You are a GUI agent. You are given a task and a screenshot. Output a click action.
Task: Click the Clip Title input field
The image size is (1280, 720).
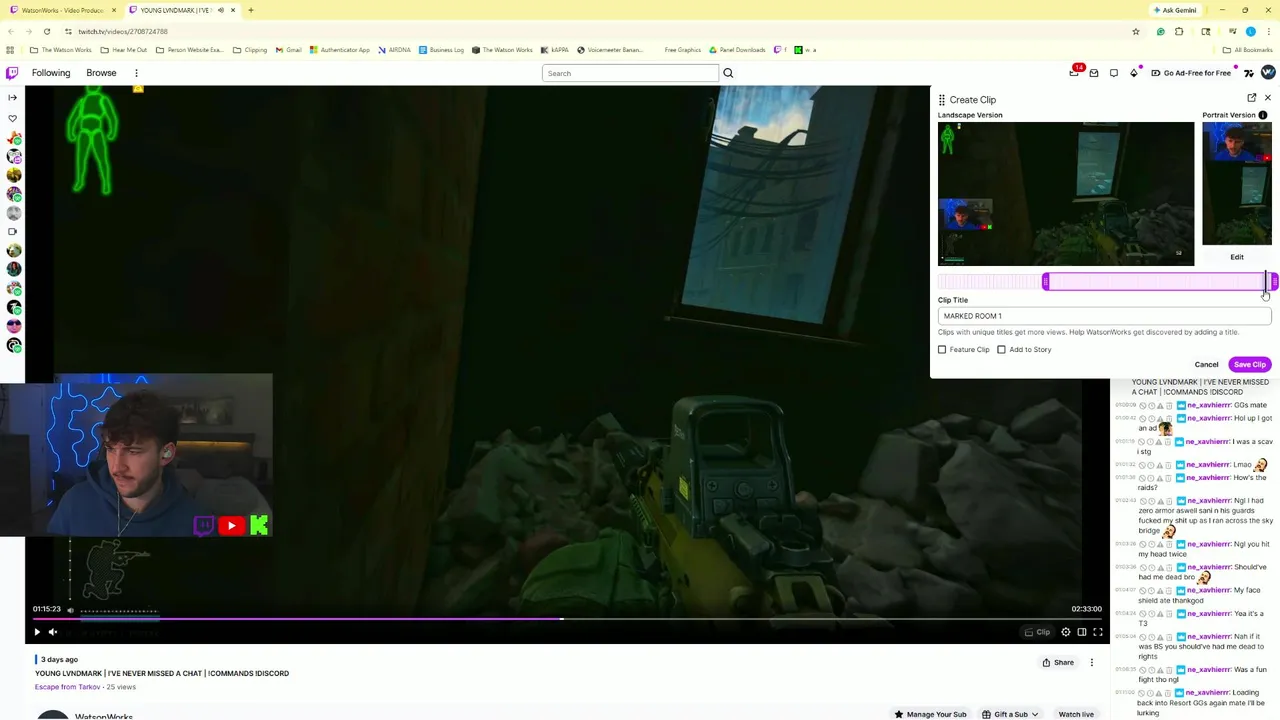(x=1104, y=316)
